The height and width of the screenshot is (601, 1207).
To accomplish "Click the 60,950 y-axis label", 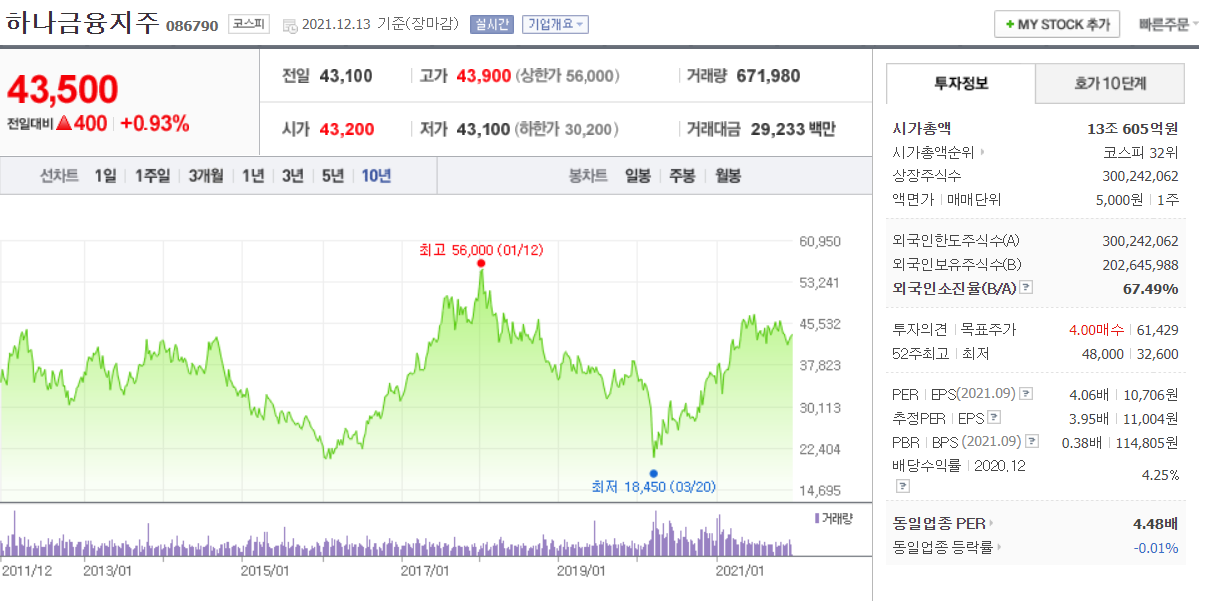I will pos(821,241).
